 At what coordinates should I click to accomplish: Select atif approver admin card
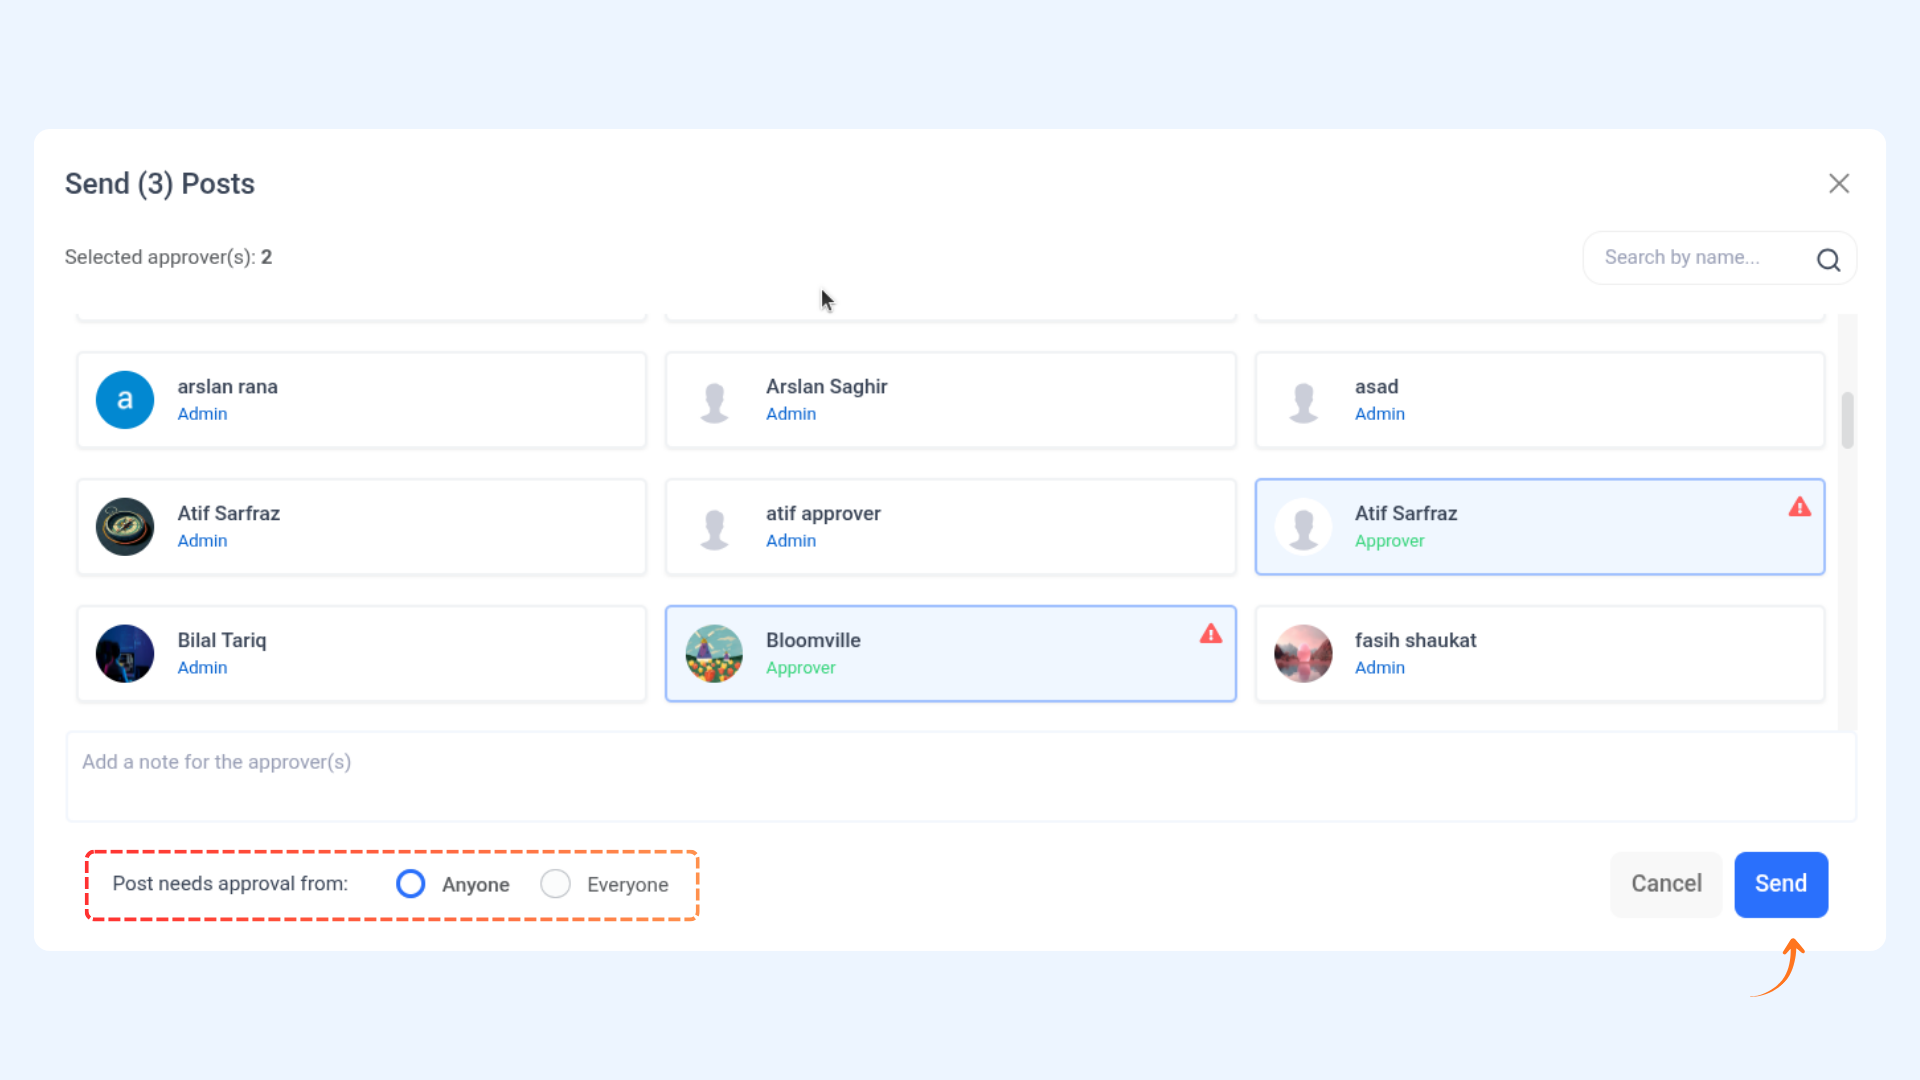(950, 527)
